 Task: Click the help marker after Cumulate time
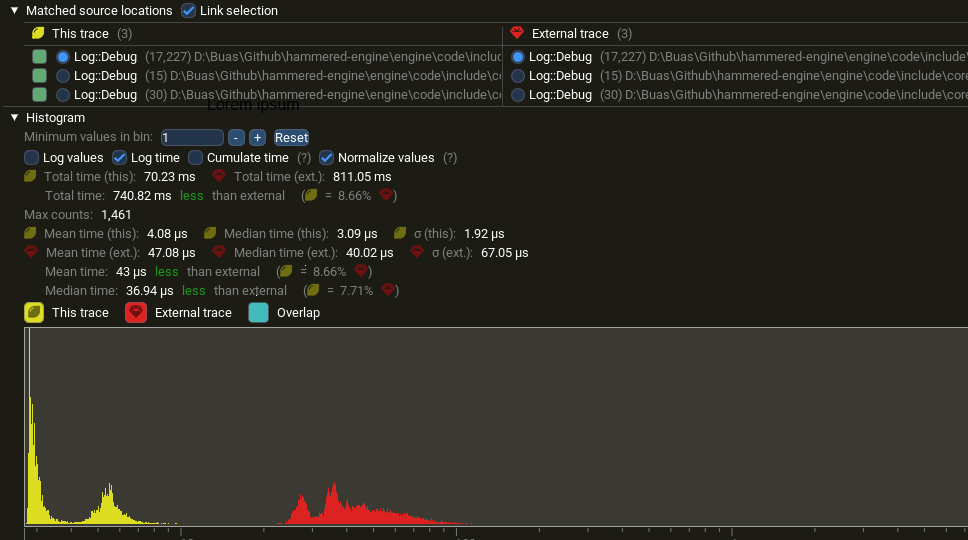point(304,158)
